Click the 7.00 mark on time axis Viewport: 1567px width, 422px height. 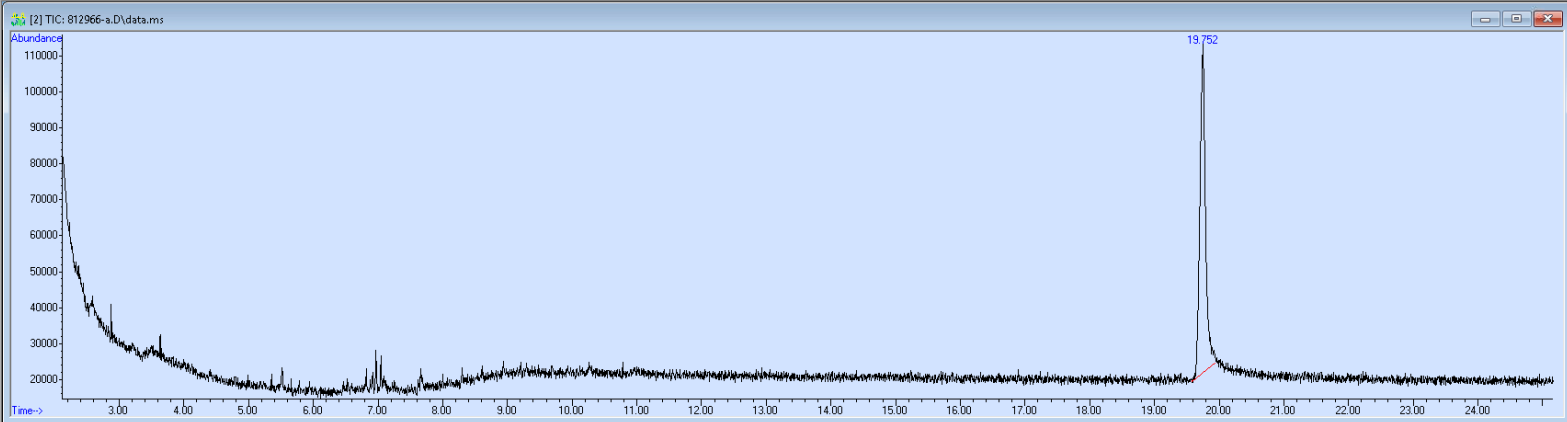click(x=377, y=410)
